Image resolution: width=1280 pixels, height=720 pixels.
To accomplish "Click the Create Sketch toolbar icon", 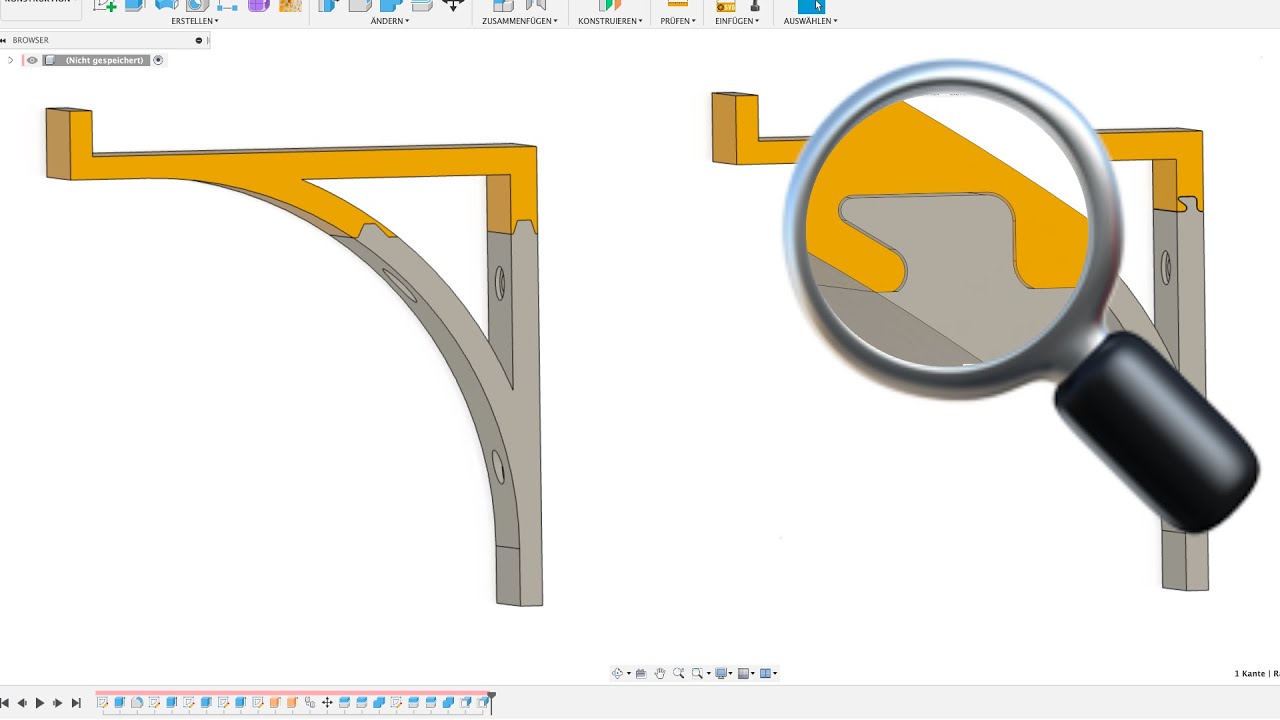I will pos(105,5).
